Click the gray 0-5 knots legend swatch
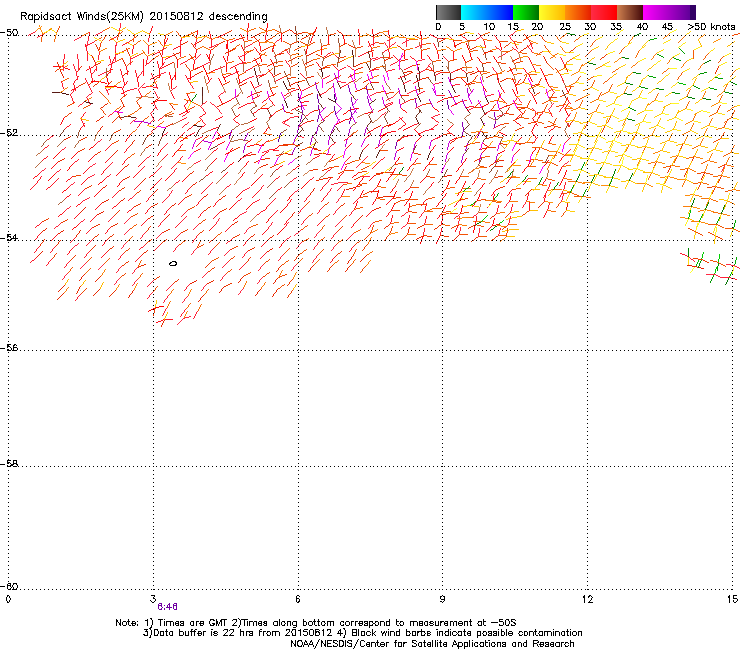Image resolution: width=740 pixels, height=650 pixels. point(448,12)
